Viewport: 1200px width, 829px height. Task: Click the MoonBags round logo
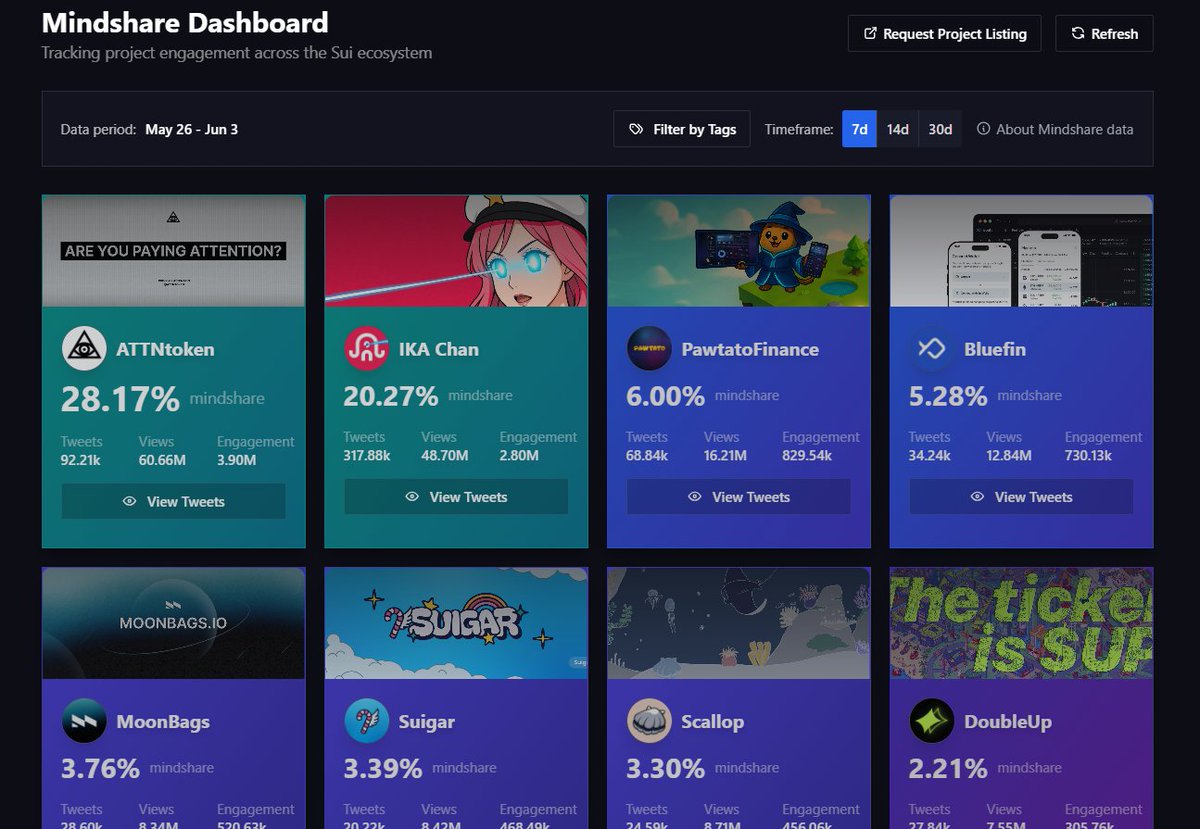[84, 721]
